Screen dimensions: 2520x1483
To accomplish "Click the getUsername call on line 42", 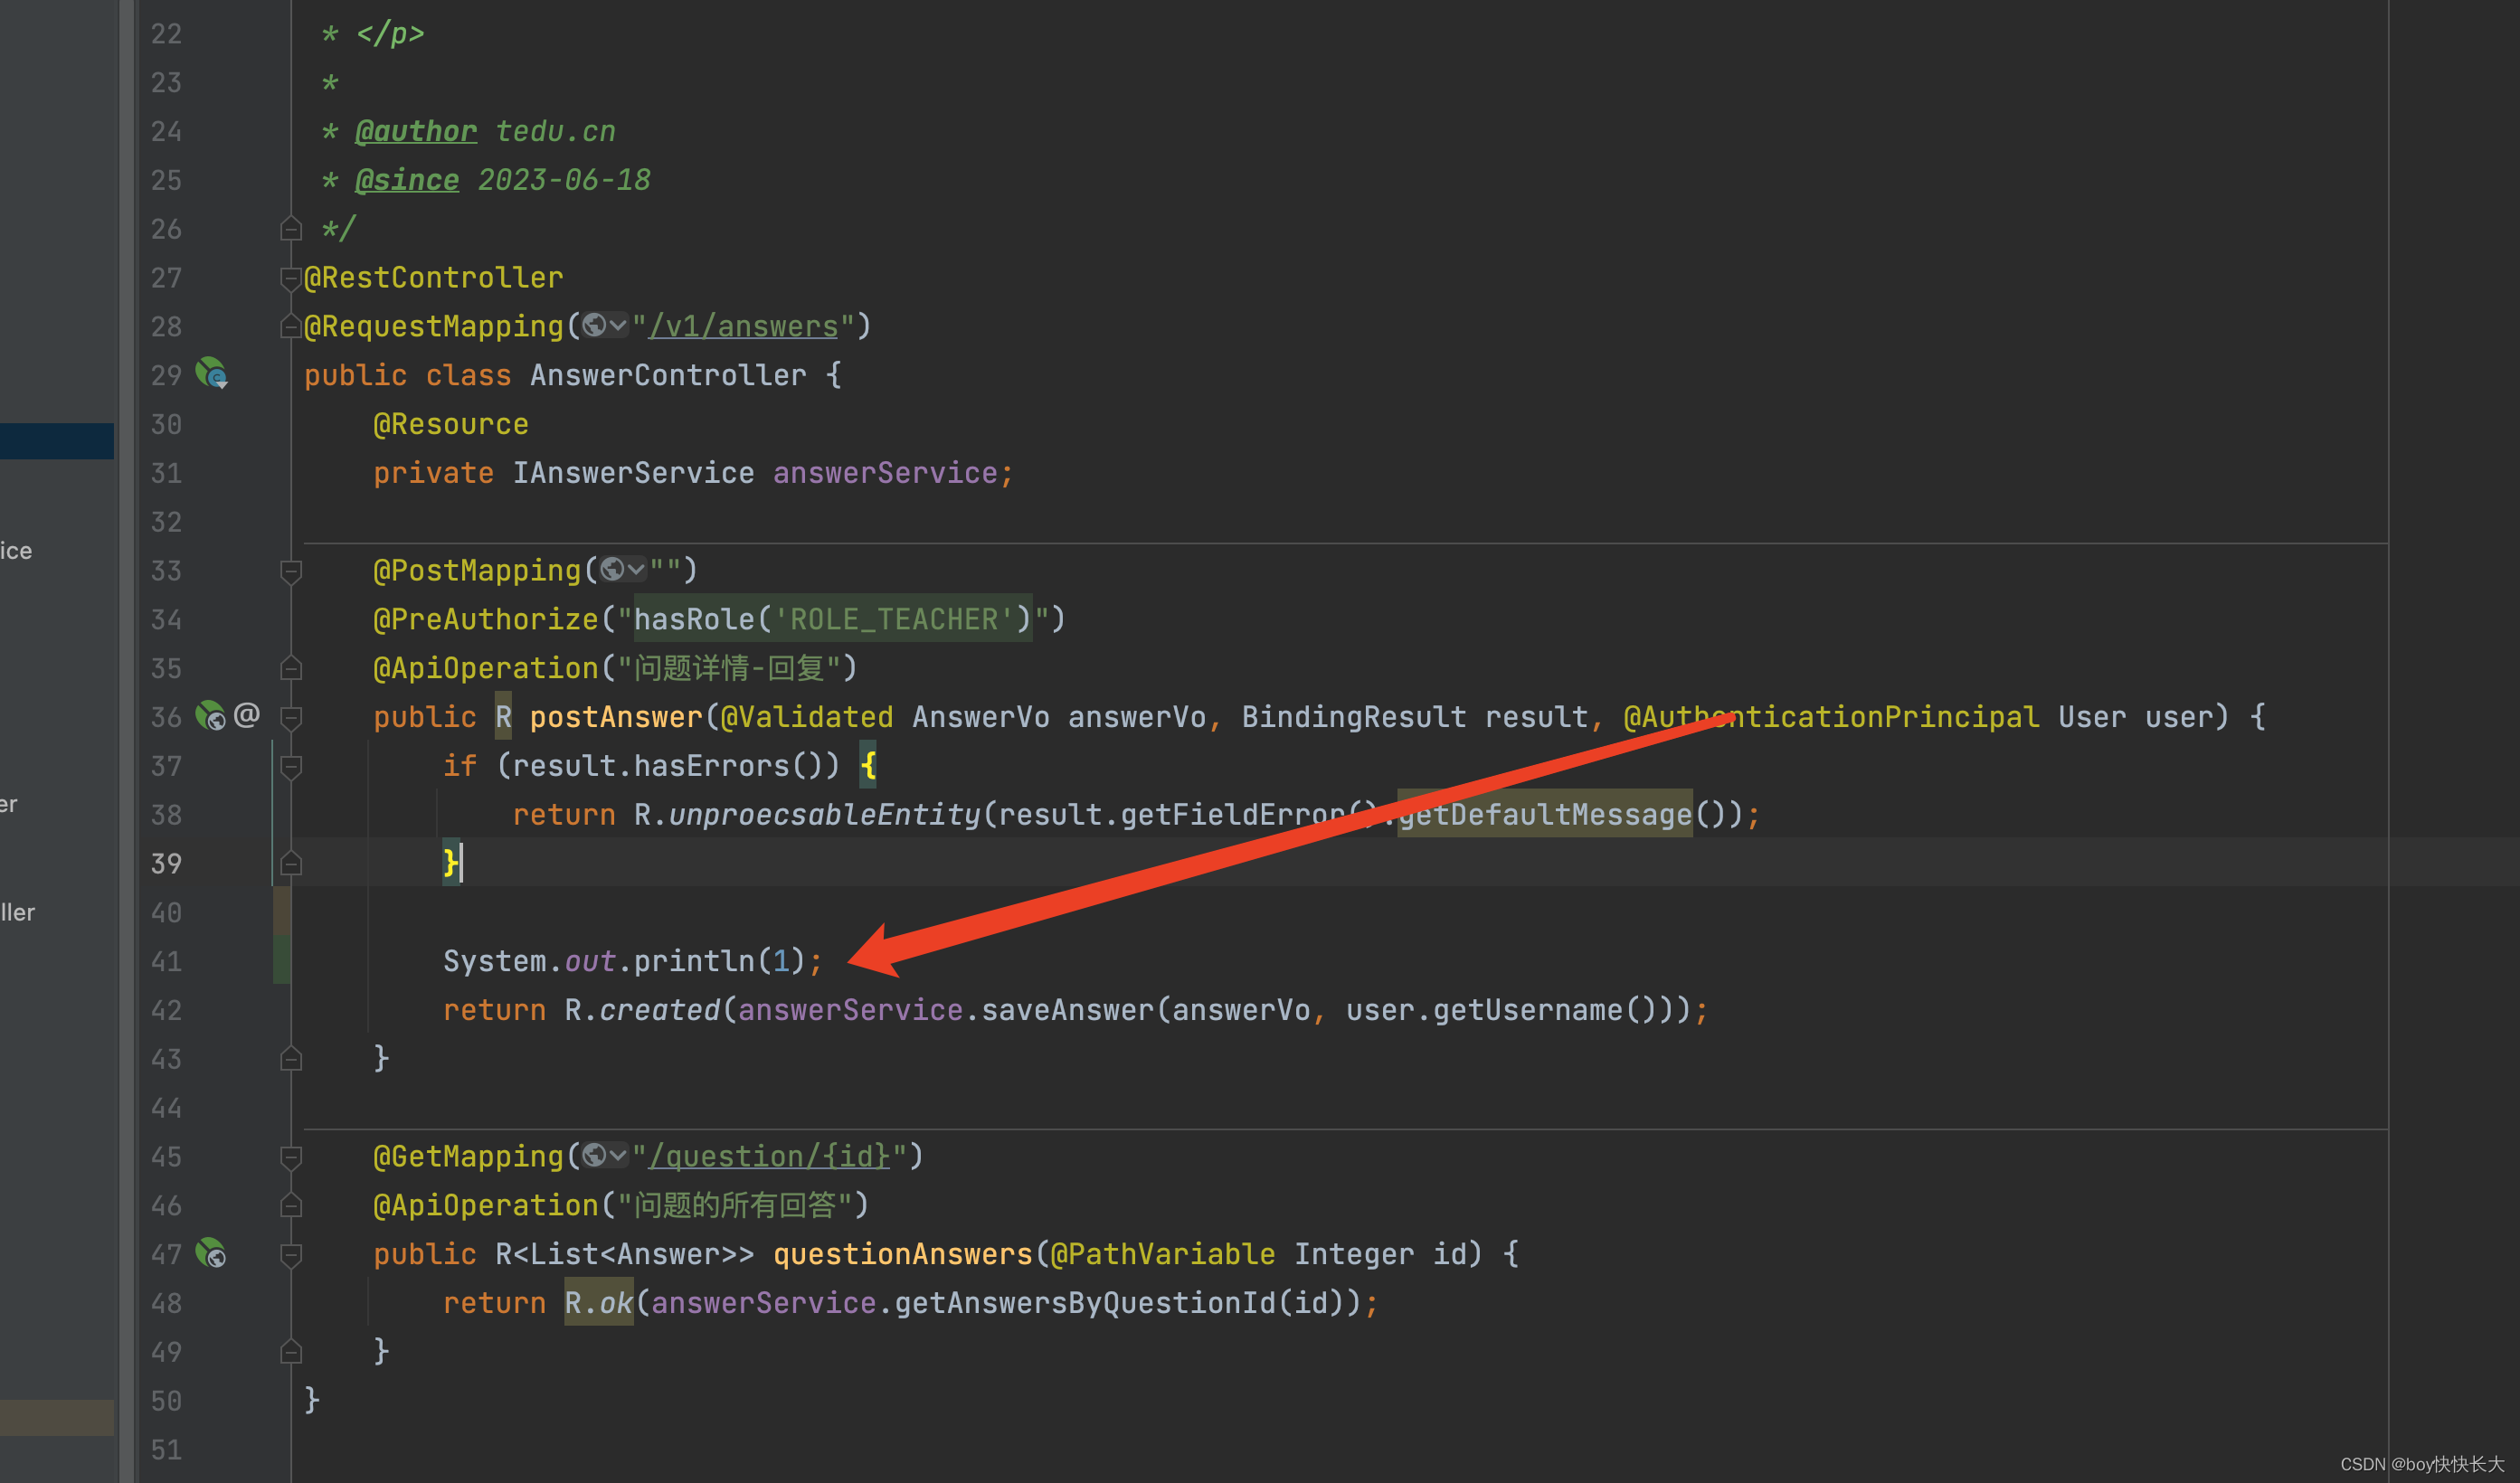I will (1527, 1010).
